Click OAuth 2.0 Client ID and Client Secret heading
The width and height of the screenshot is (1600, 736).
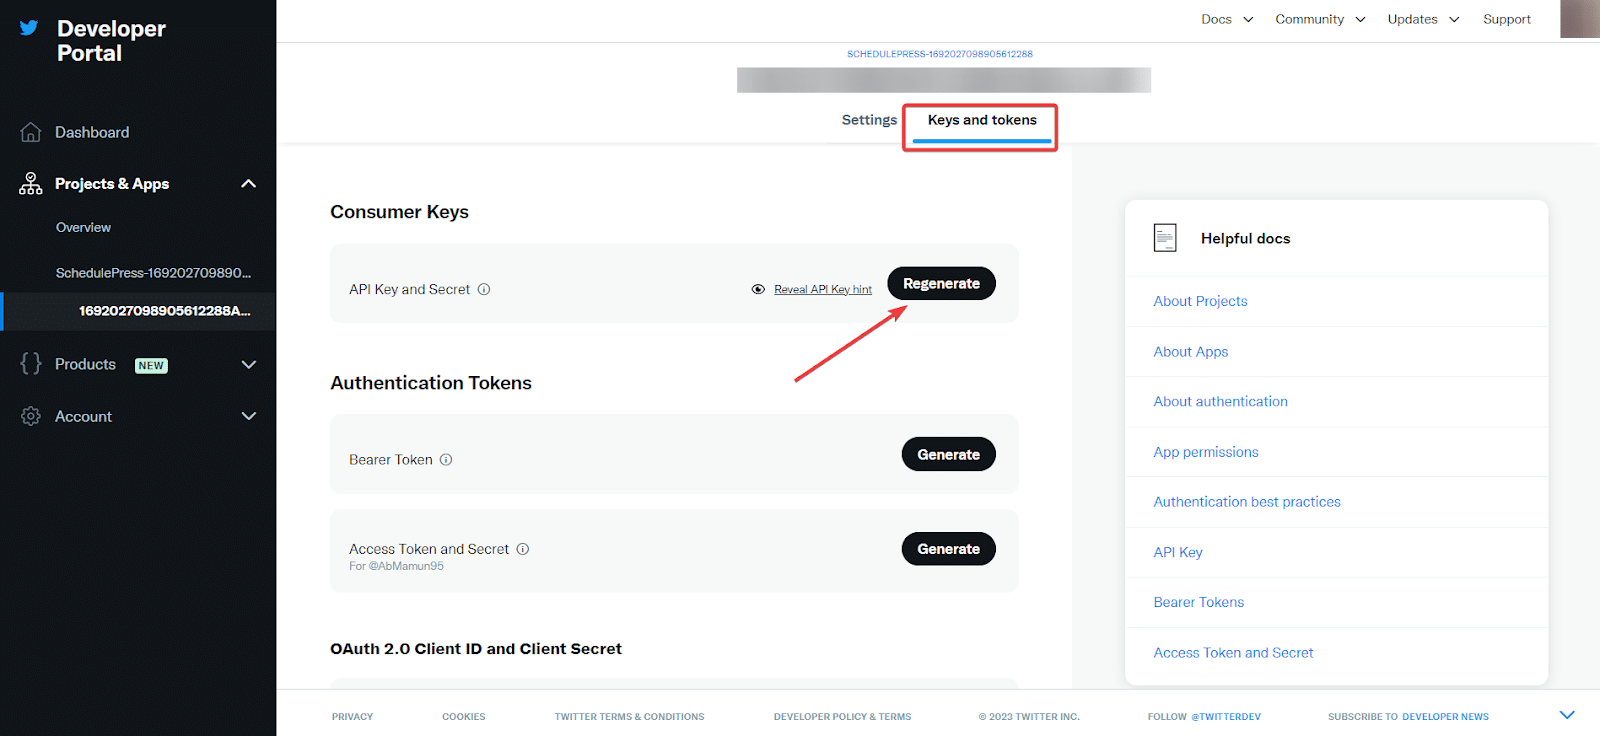pyautogui.click(x=476, y=649)
